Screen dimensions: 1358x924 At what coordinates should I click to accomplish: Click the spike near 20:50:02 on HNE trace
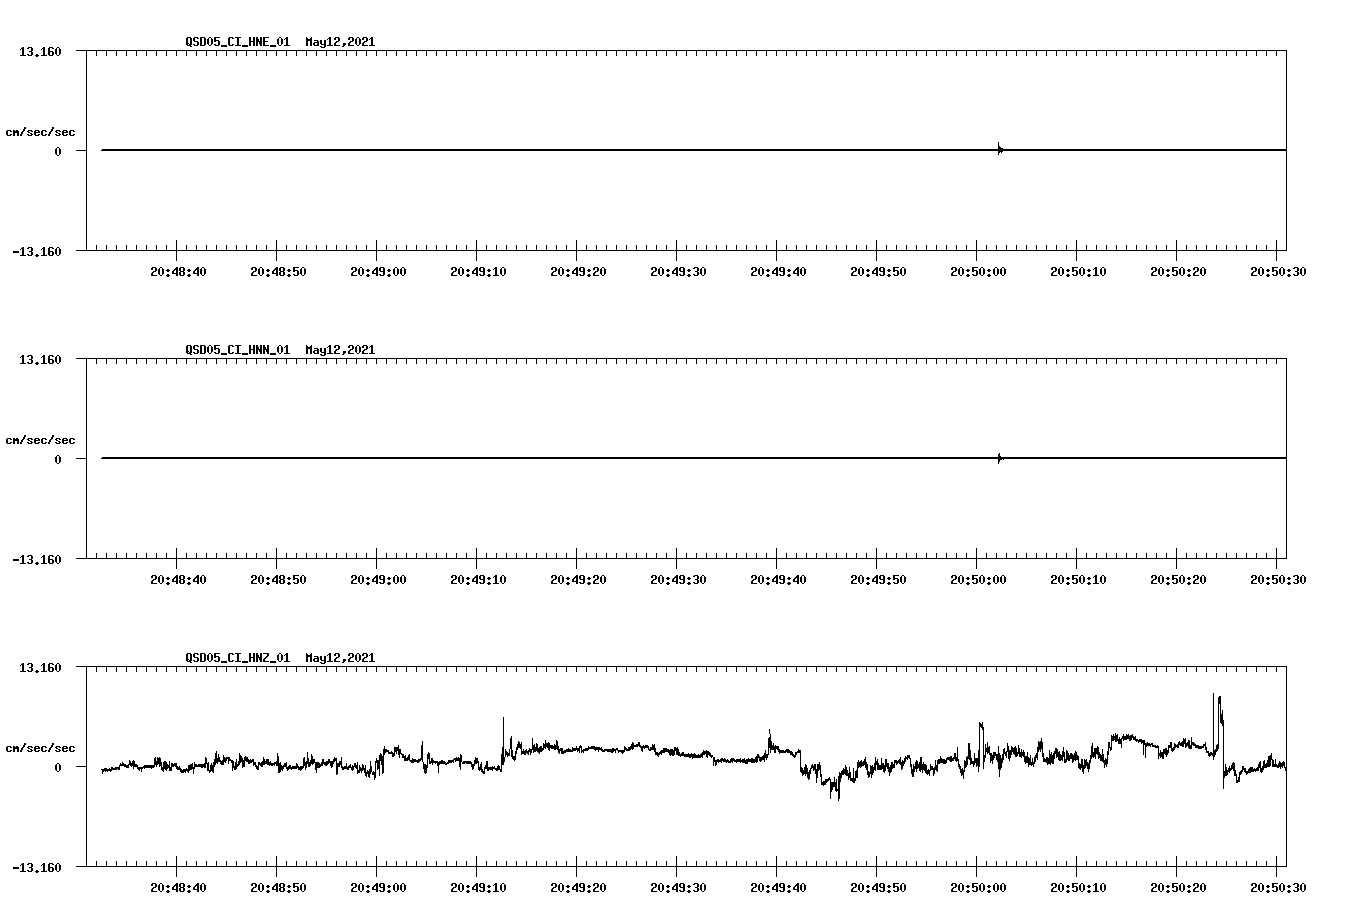click(x=1000, y=149)
